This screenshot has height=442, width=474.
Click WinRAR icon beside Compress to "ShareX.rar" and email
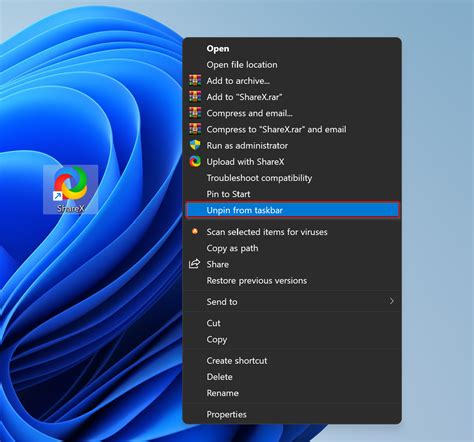pyautogui.click(x=195, y=129)
